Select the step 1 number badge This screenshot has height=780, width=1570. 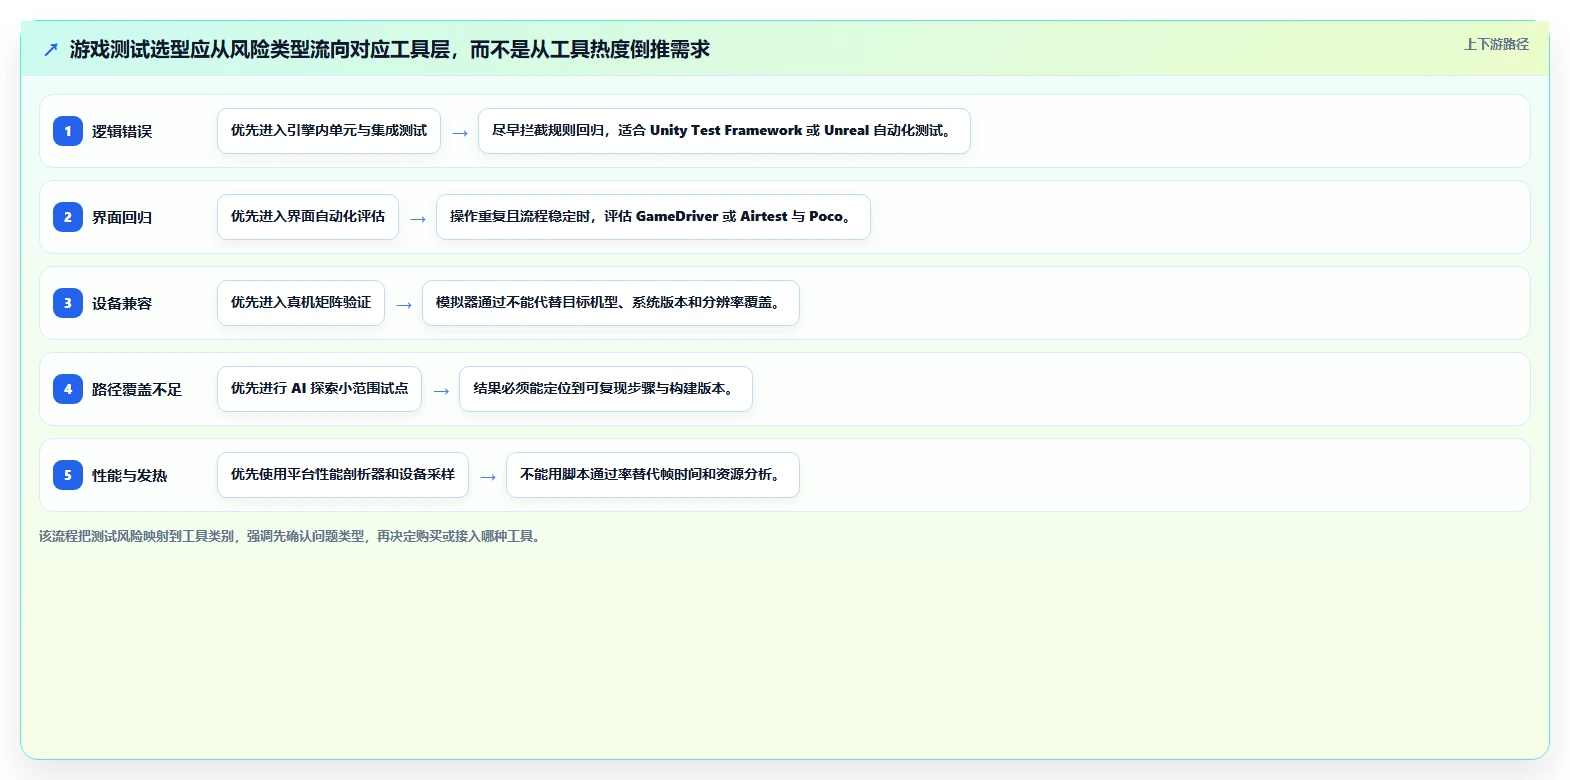coord(68,131)
